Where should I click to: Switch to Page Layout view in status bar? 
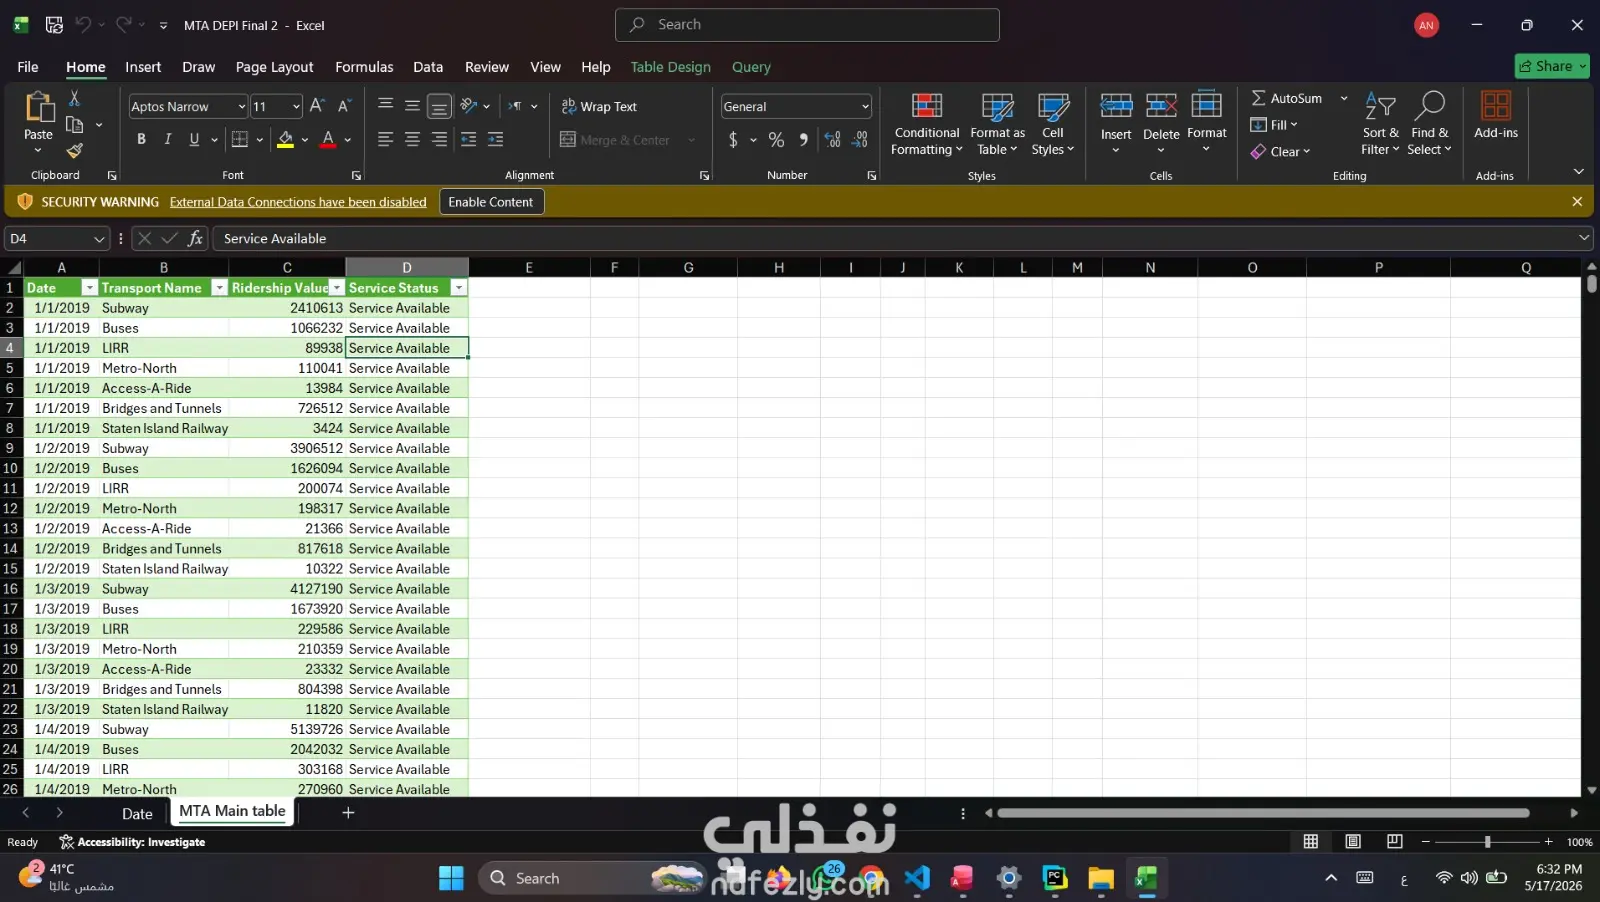[x=1353, y=842]
